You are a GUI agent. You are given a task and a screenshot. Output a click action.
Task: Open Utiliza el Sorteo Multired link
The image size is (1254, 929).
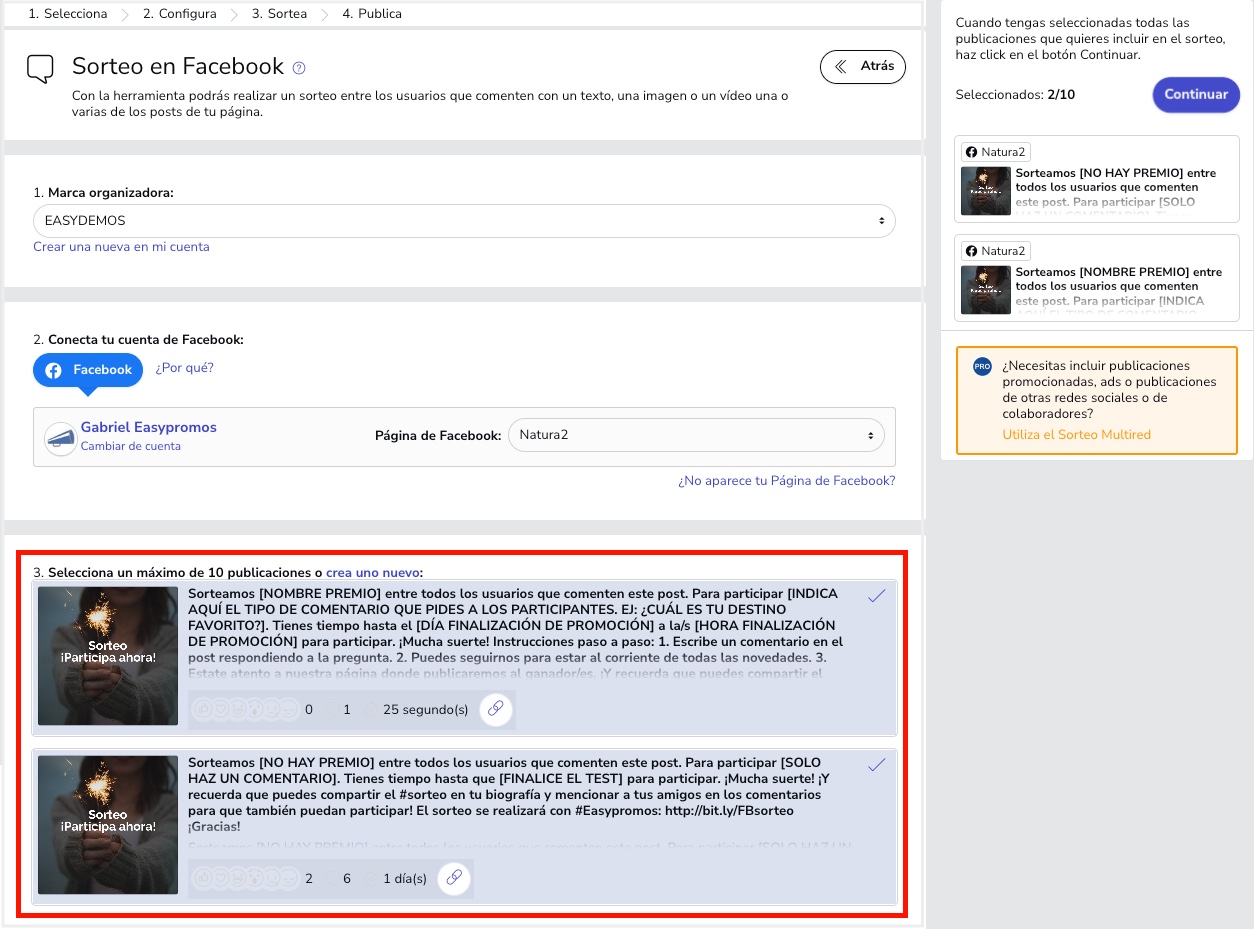pos(1077,435)
